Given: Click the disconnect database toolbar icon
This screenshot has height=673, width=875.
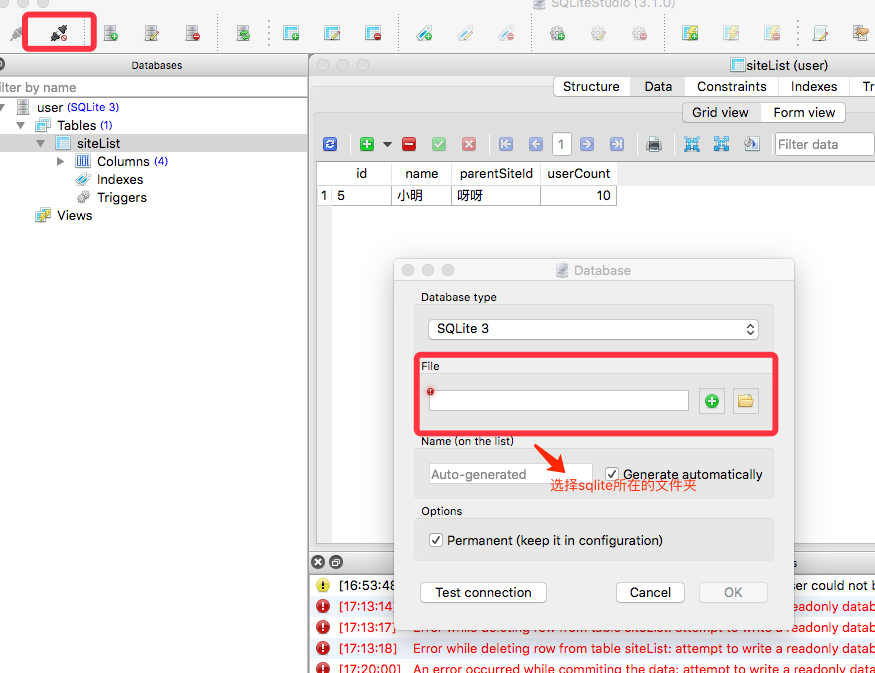Looking at the screenshot, I should click(x=59, y=34).
